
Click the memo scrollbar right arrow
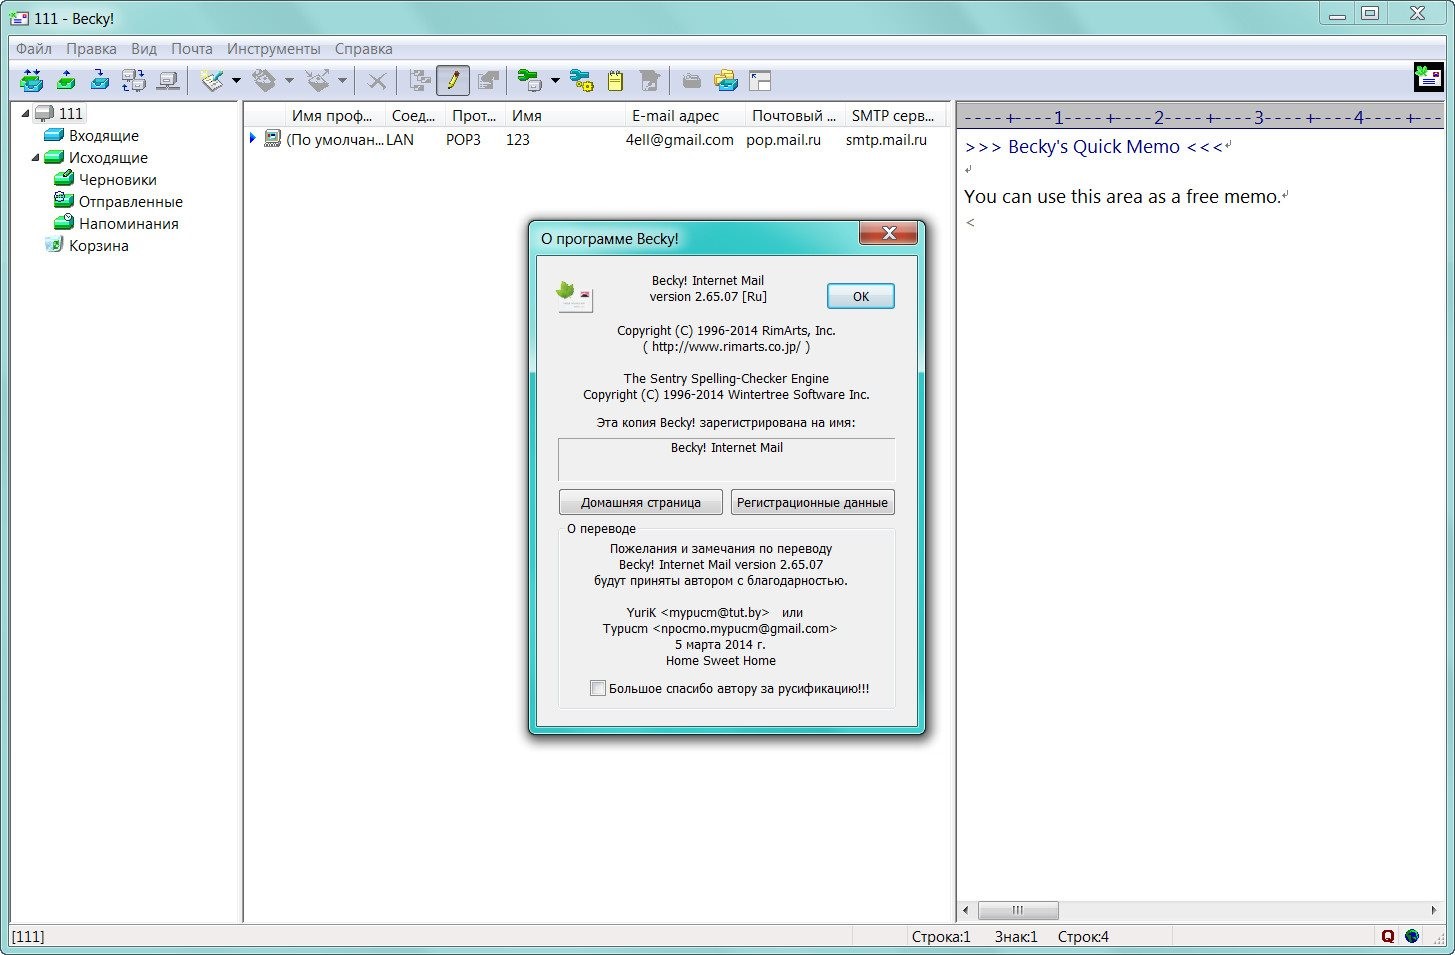pos(1433,910)
